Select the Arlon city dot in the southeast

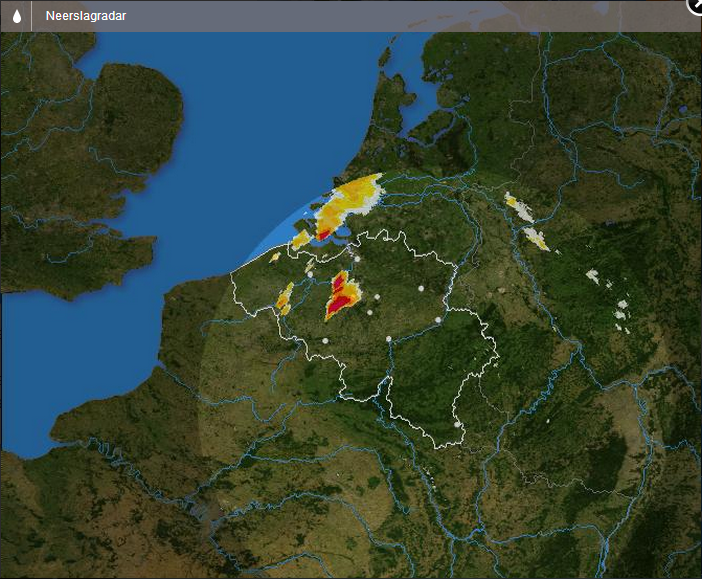[x=457, y=424]
